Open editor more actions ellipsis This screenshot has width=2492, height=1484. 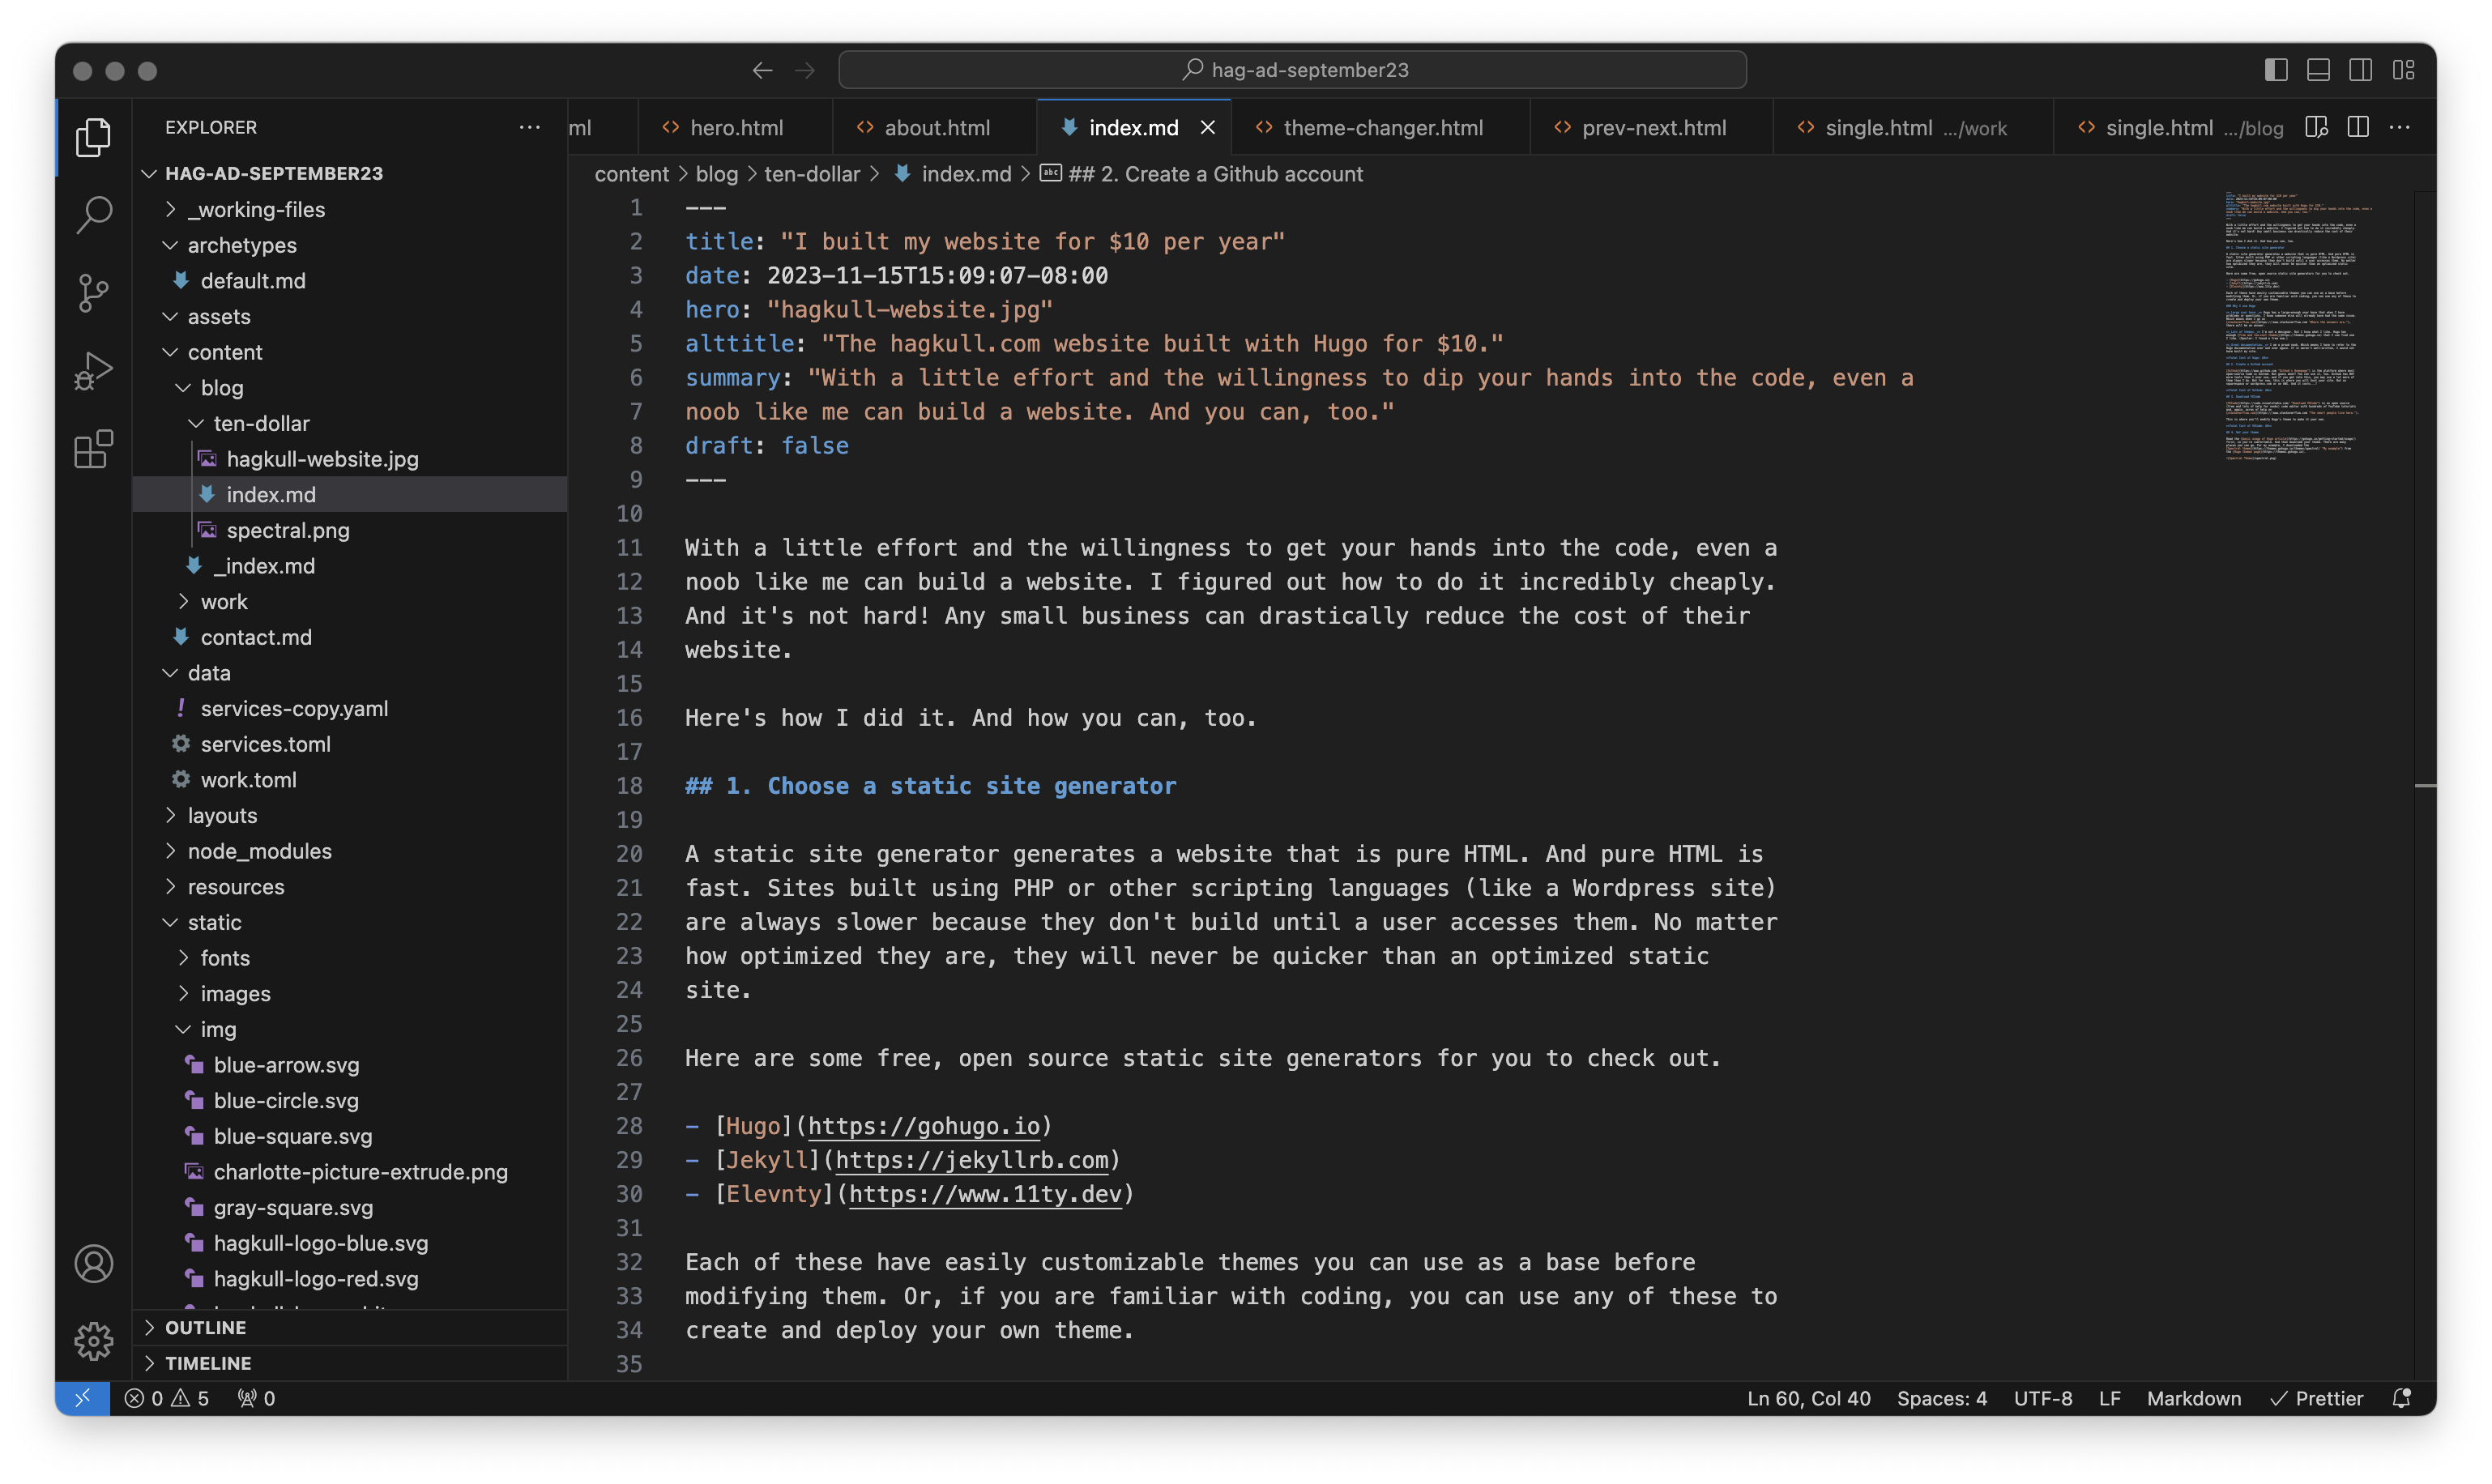click(x=2399, y=127)
